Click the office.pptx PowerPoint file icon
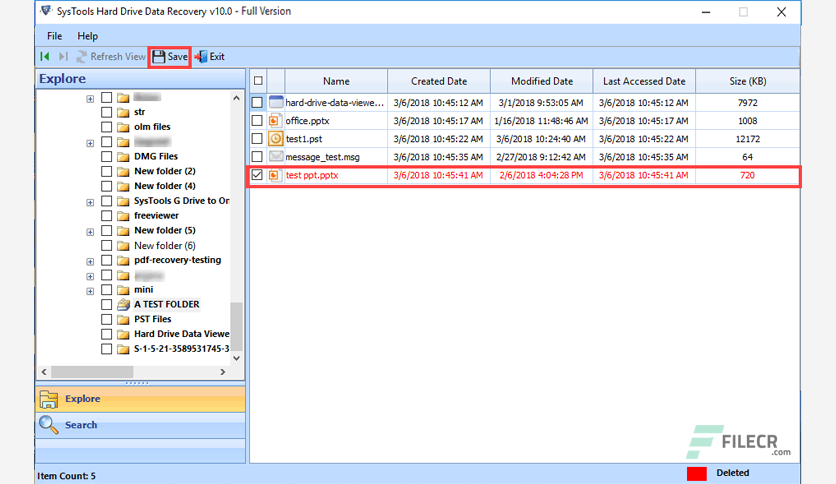Viewport: 836px width, 484px height. tap(275, 120)
